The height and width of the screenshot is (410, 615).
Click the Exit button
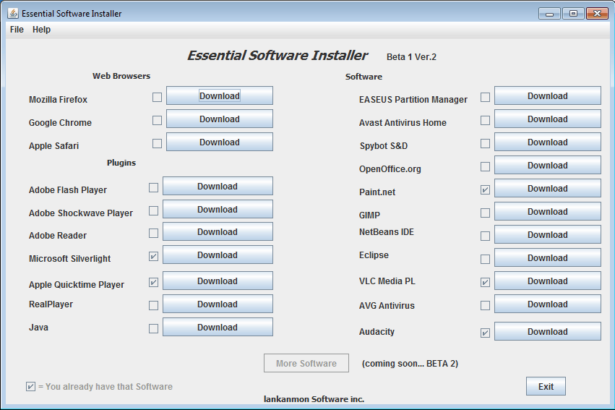[545, 386]
